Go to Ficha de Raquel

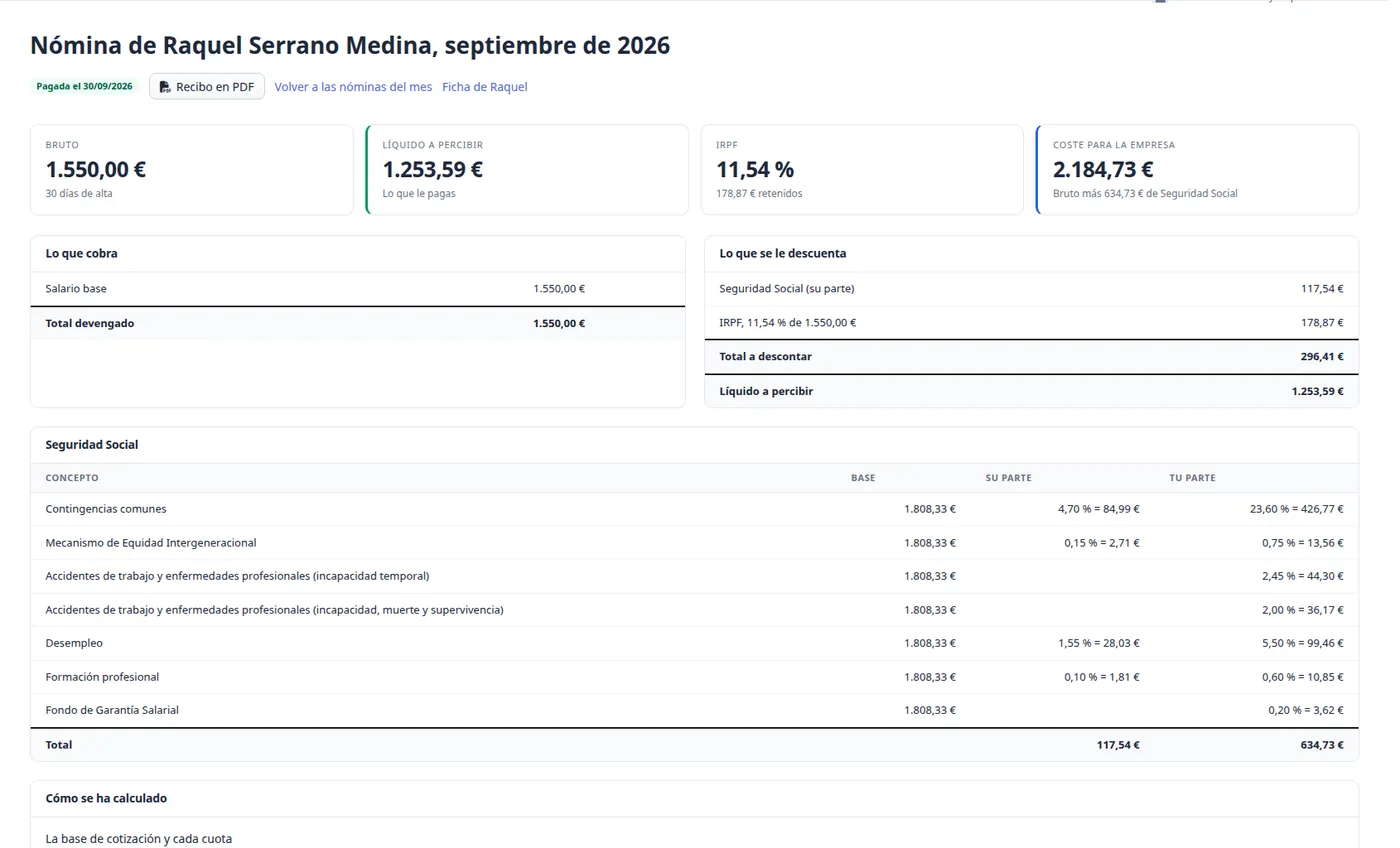click(484, 87)
